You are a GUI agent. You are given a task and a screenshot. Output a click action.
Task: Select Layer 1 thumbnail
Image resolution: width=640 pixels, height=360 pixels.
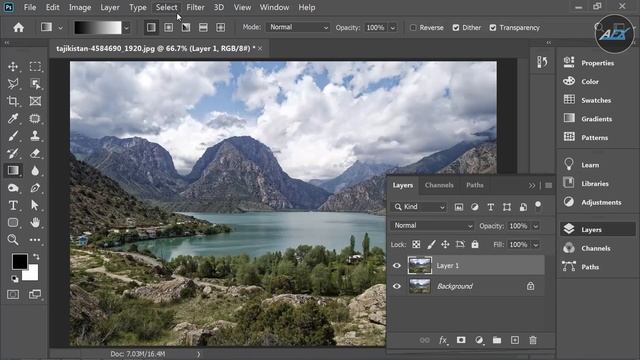point(420,265)
